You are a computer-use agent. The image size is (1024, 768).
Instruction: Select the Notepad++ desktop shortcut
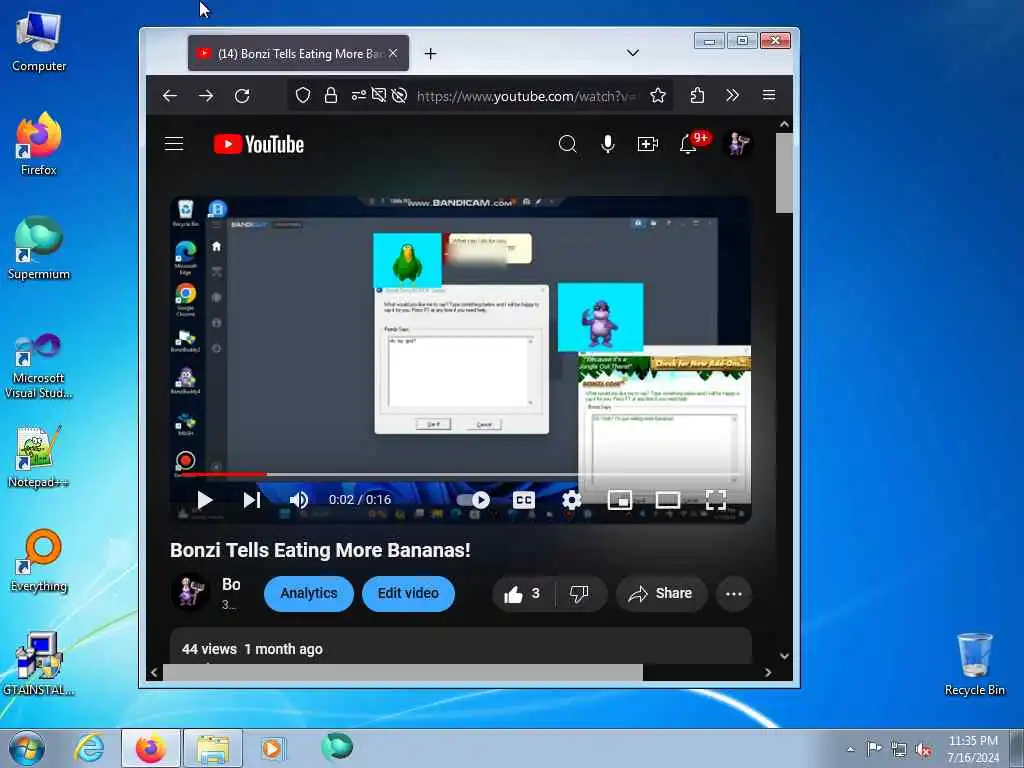pyautogui.click(x=39, y=456)
